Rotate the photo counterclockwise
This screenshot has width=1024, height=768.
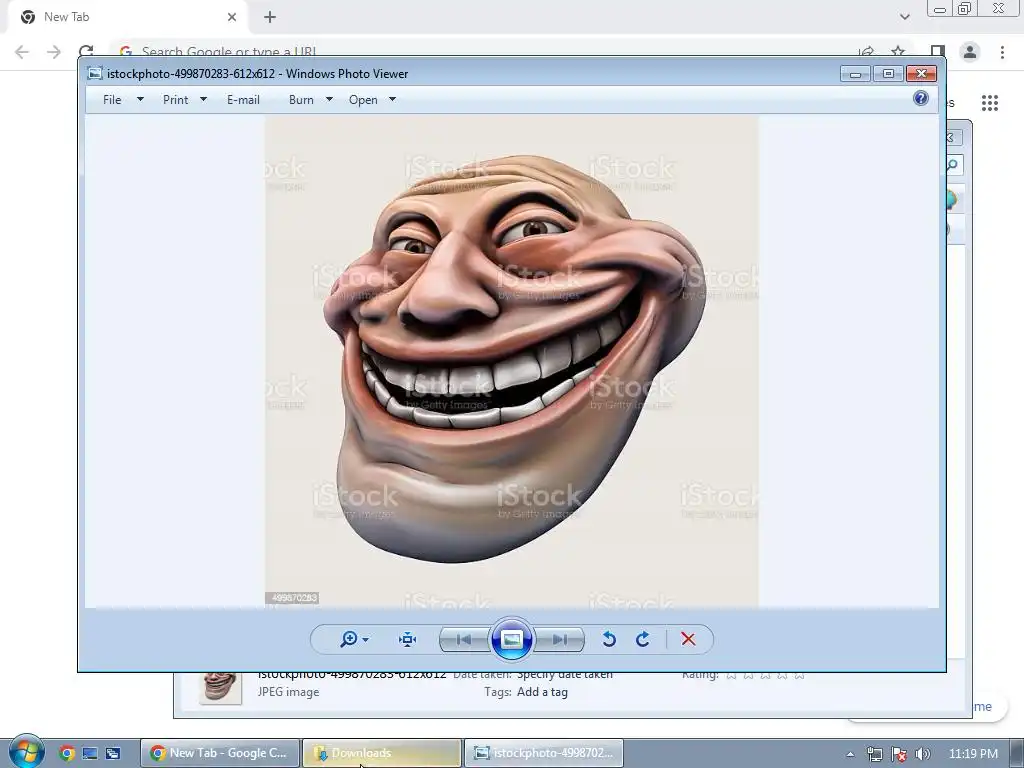(609, 639)
